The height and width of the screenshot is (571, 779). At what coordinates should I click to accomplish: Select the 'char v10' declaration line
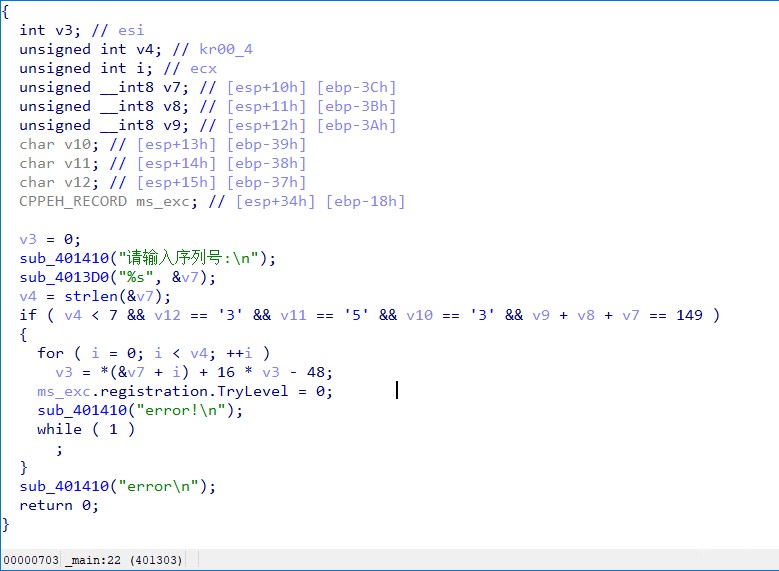(162, 144)
